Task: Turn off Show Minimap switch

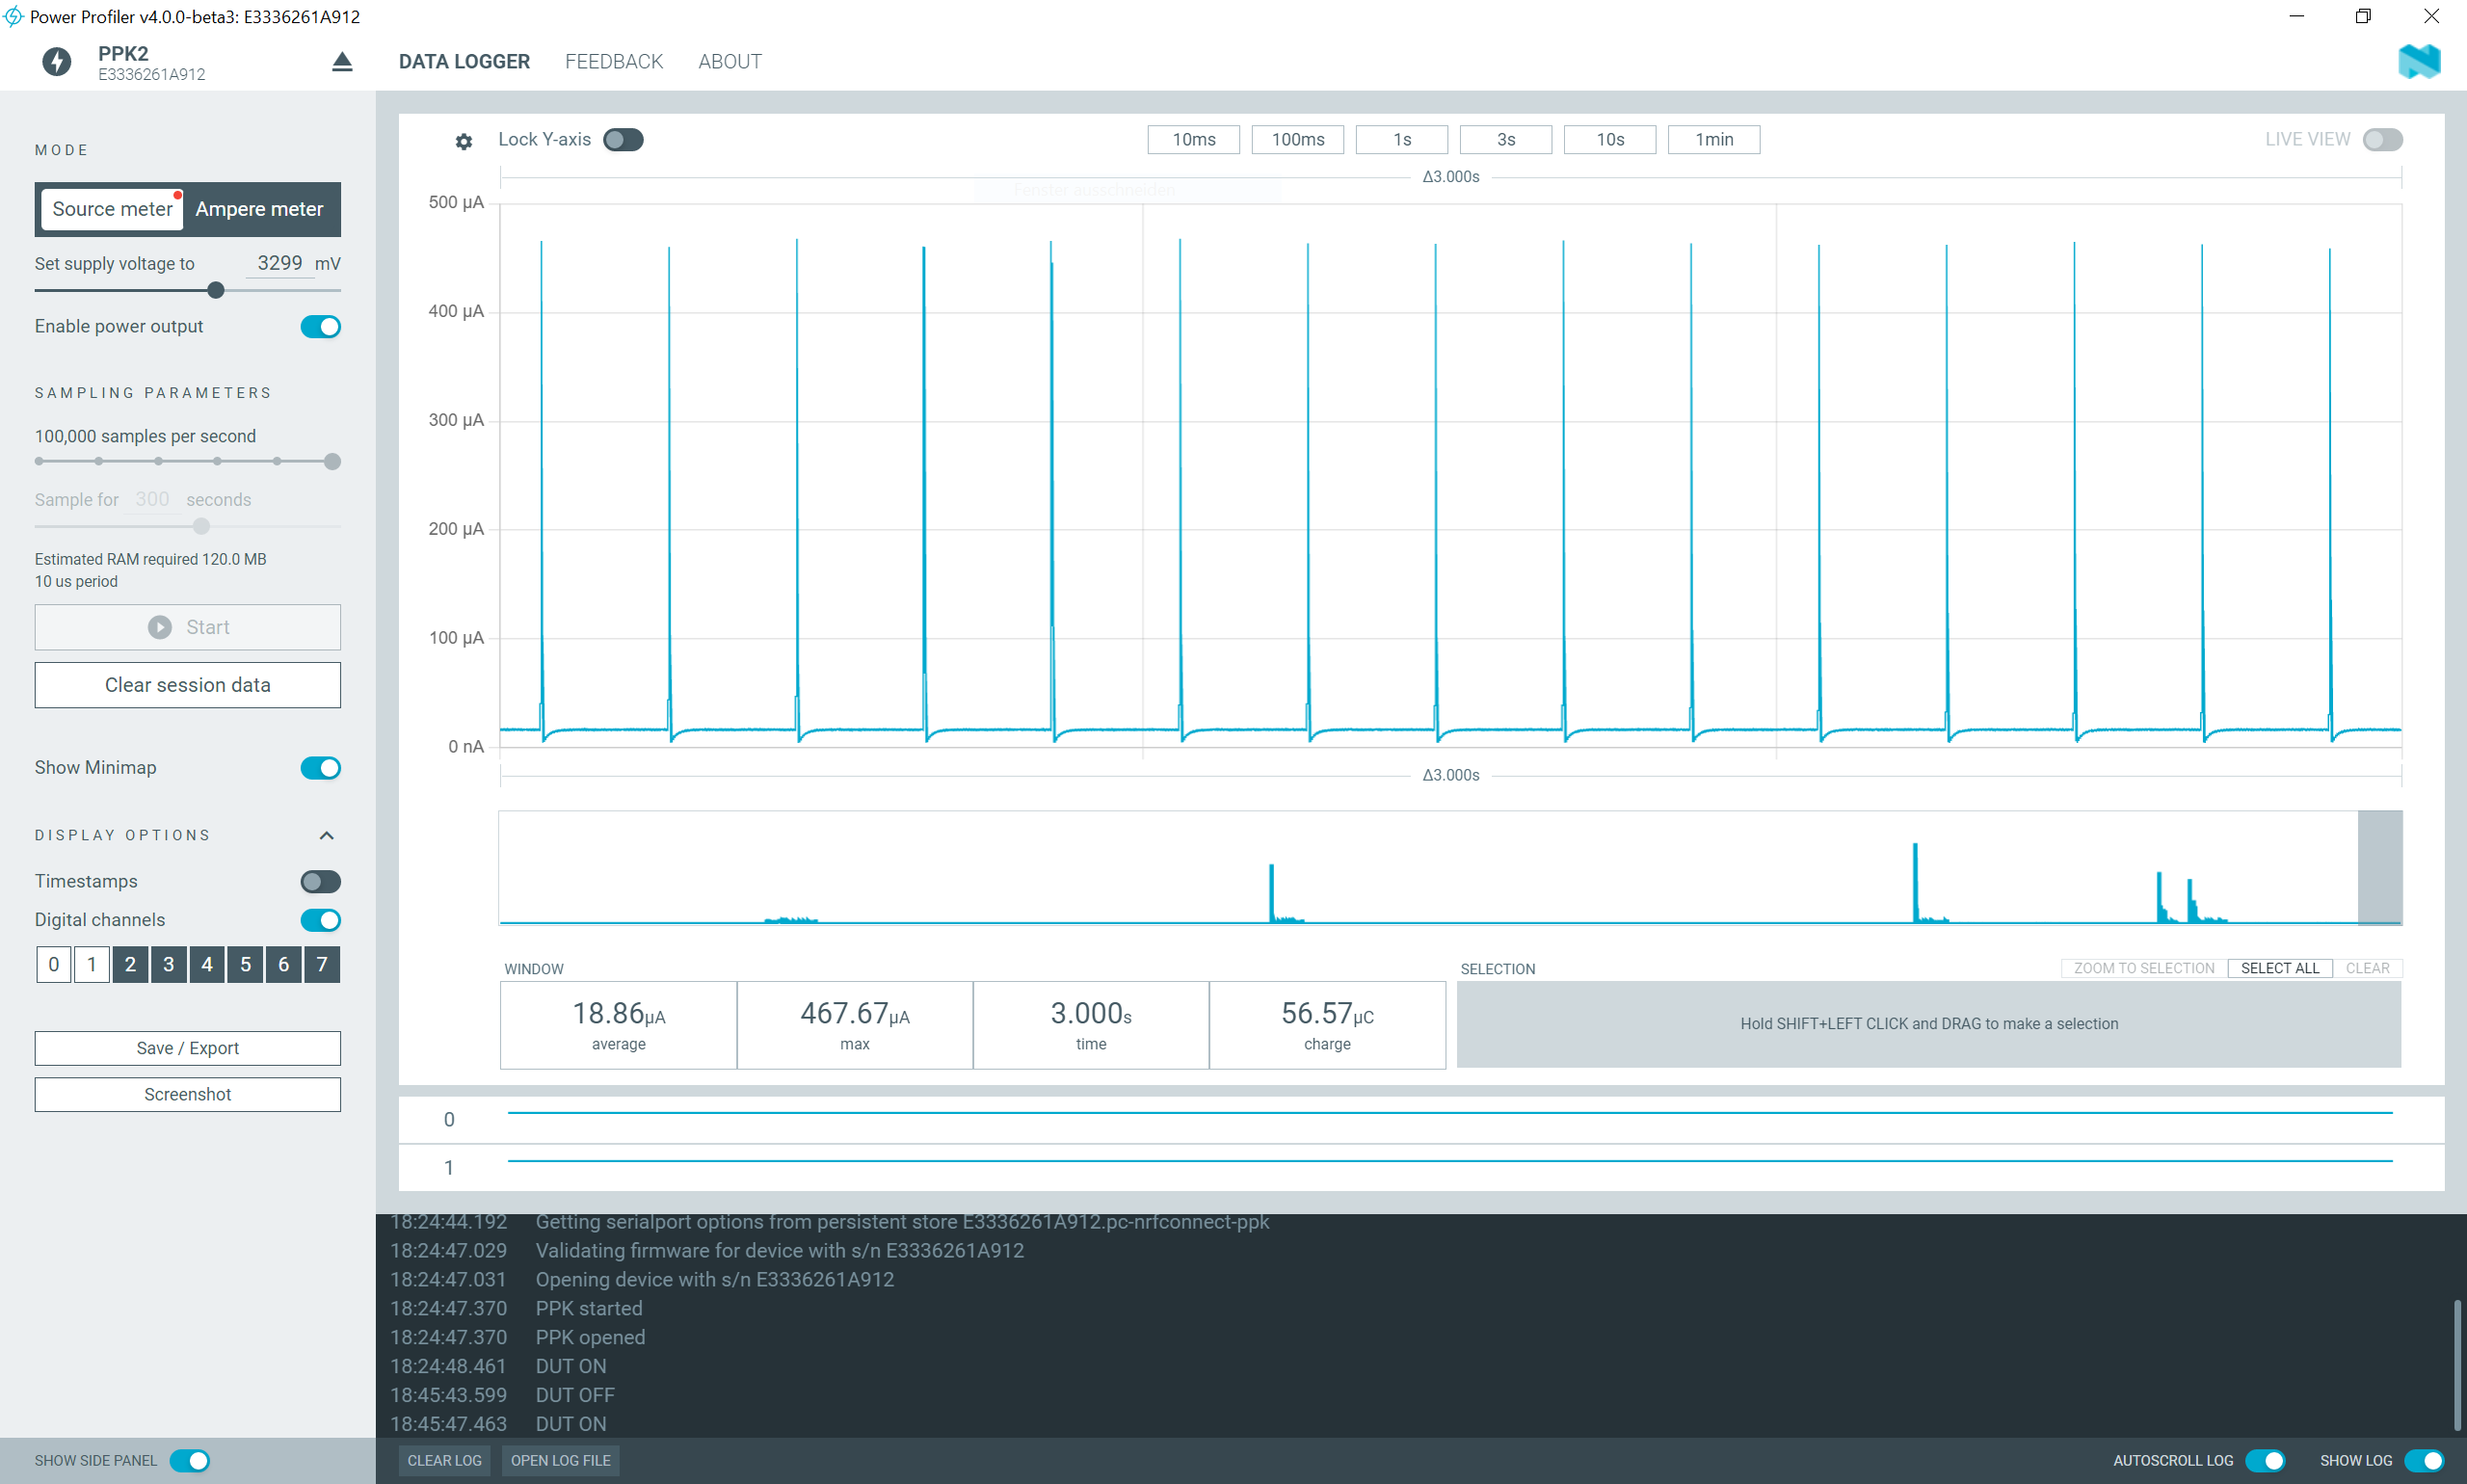Action: coord(321,768)
